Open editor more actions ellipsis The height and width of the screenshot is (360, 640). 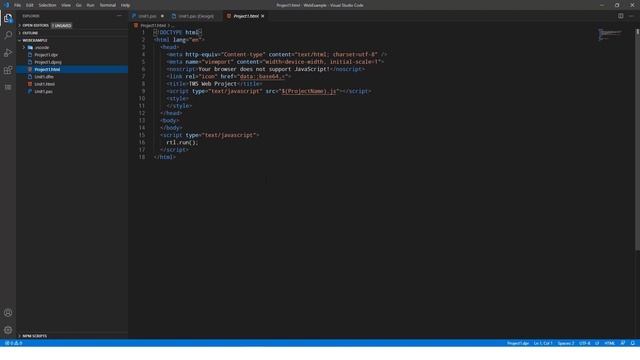point(631,16)
